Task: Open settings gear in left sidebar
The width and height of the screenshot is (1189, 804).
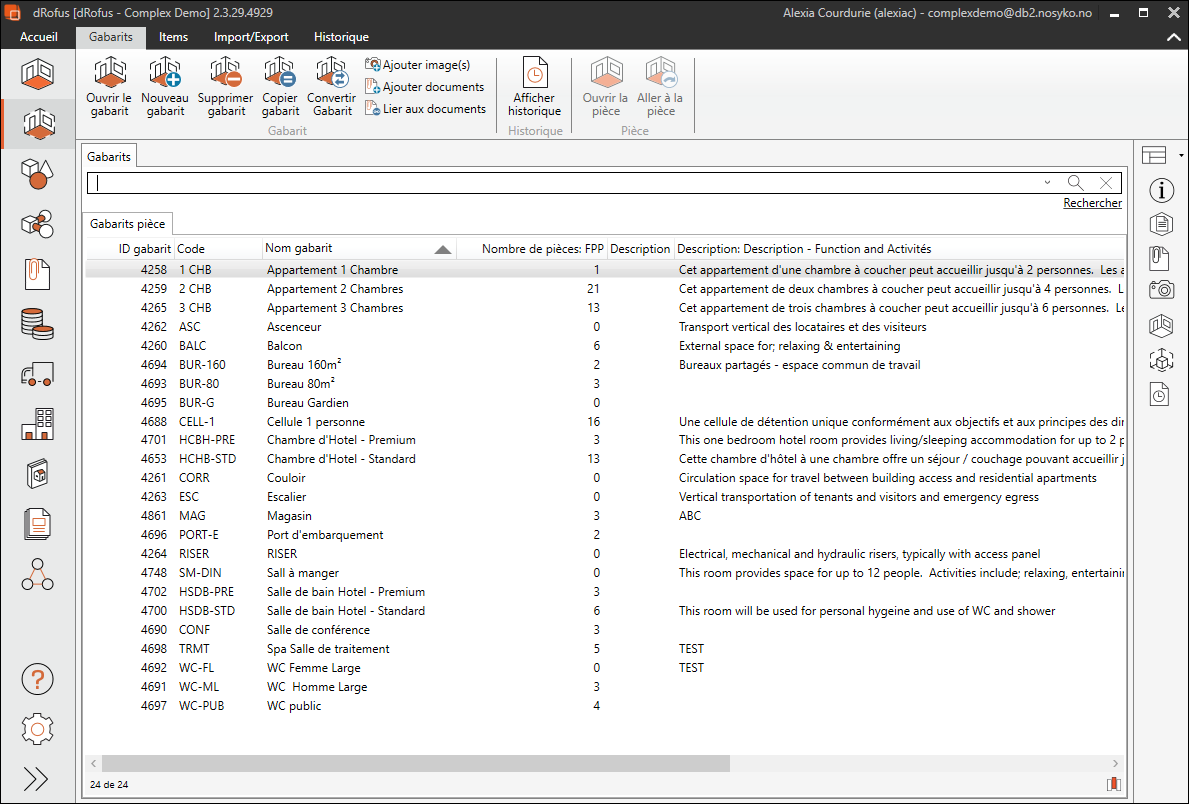Action: pyautogui.click(x=37, y=729)
